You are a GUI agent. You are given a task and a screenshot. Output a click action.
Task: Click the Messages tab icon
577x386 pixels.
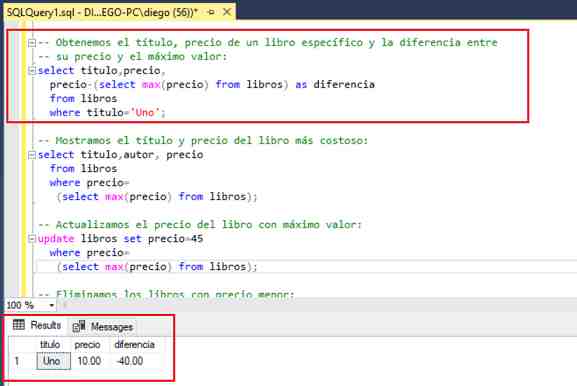79,326
